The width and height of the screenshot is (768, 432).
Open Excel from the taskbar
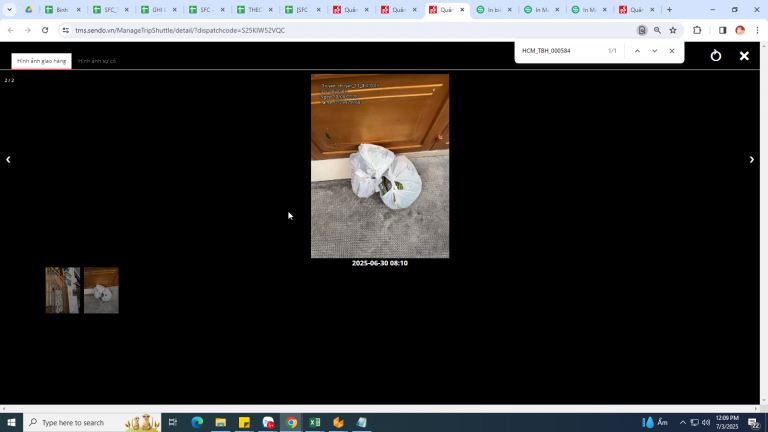click(x=314, y=422)
